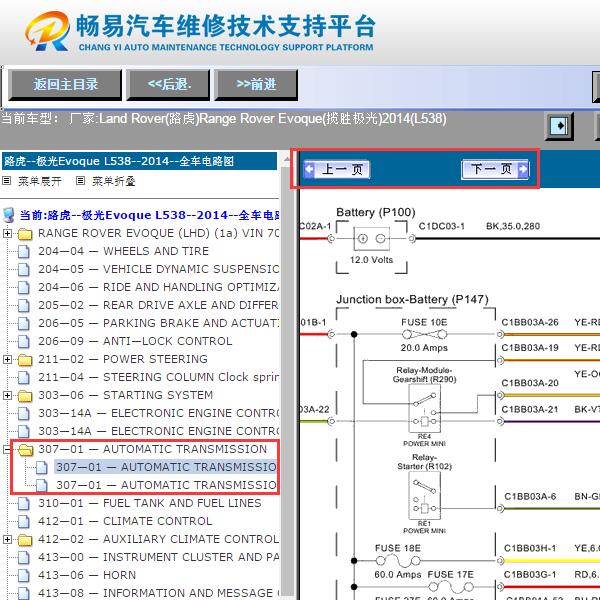Click the 菜单展开 list icon
This screenshot has width=600, height=600.
point(7,180)
